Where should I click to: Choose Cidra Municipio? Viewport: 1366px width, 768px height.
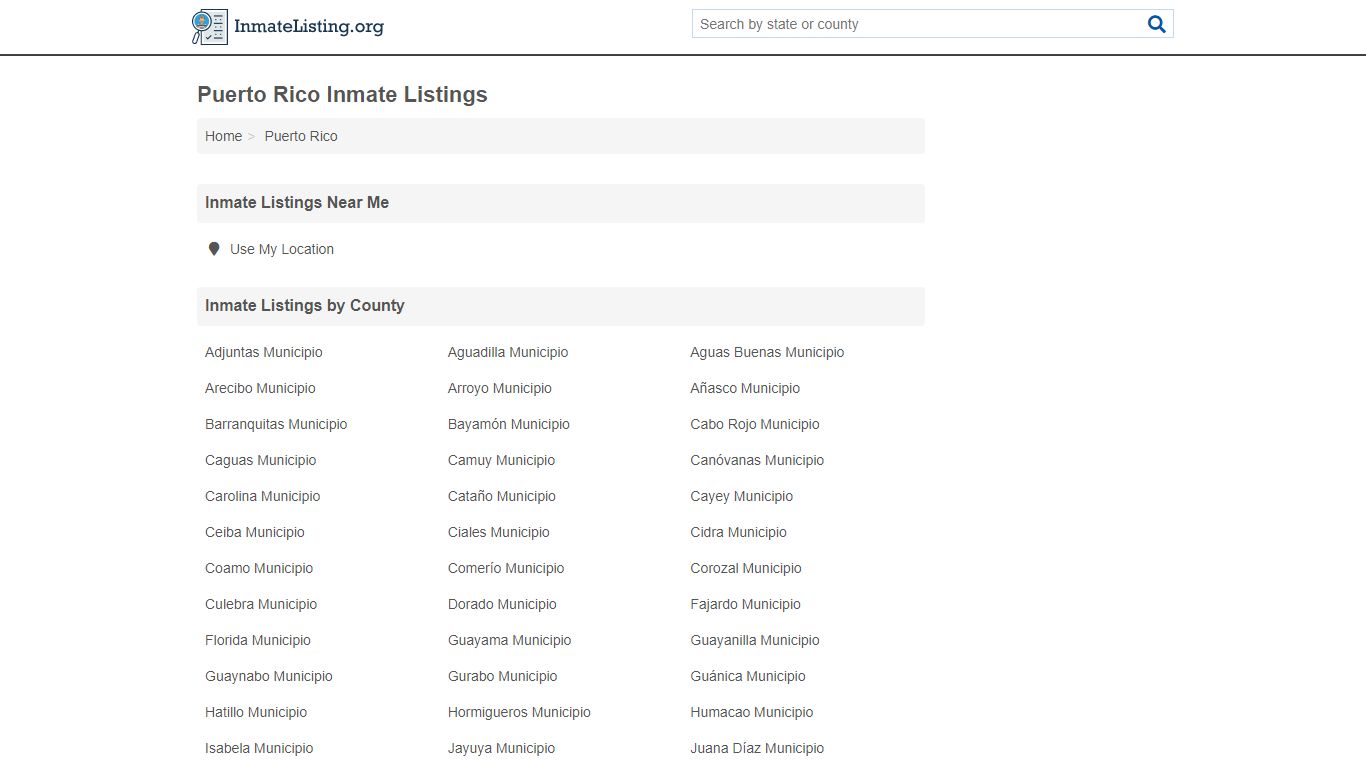coord(738,532)
